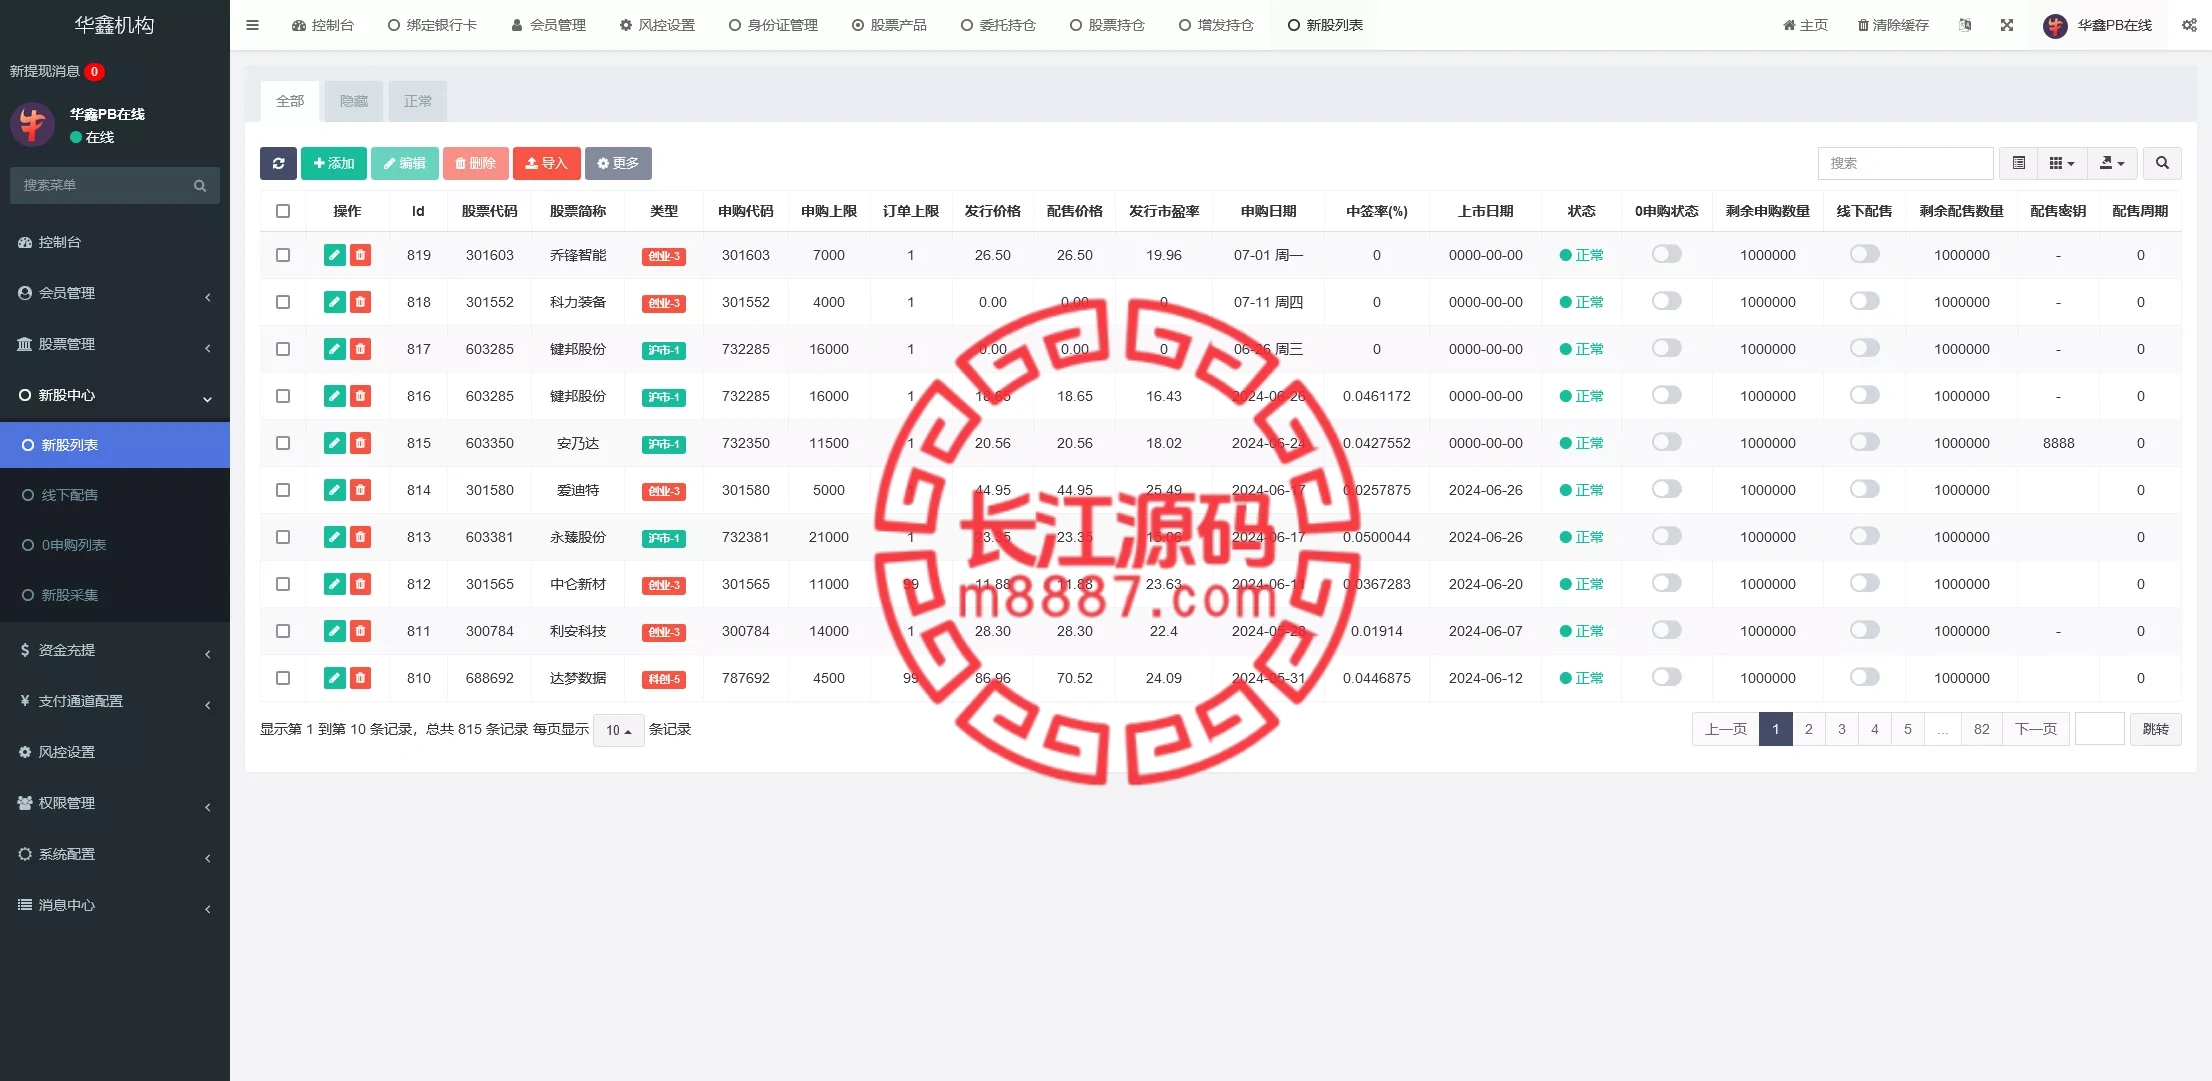Click 下一页 next page button

tap(2036, 729)
